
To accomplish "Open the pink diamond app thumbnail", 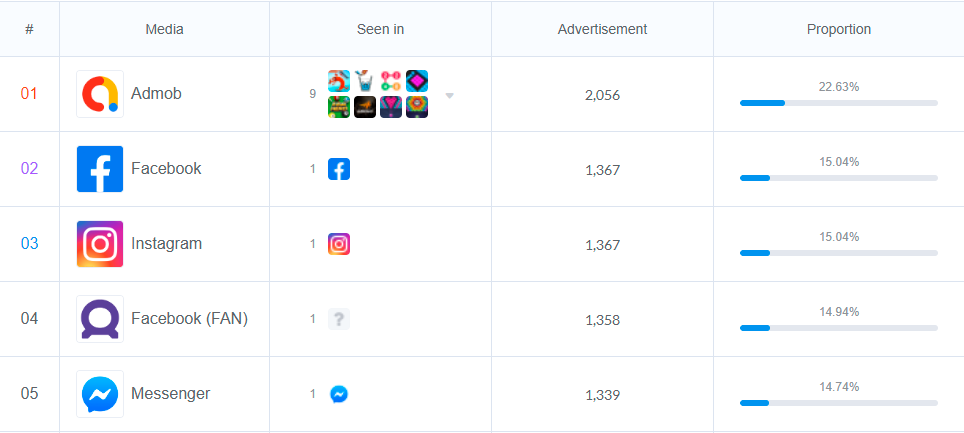I will [x=417, y=81].
